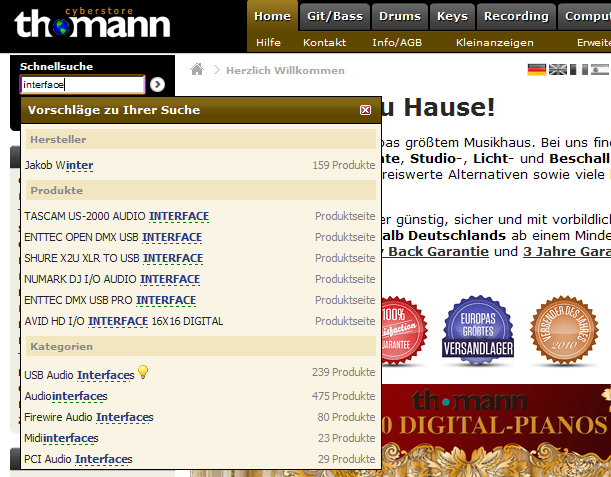
Task: Click the '159 Produkte' count
Action: (x=344, y=165)
